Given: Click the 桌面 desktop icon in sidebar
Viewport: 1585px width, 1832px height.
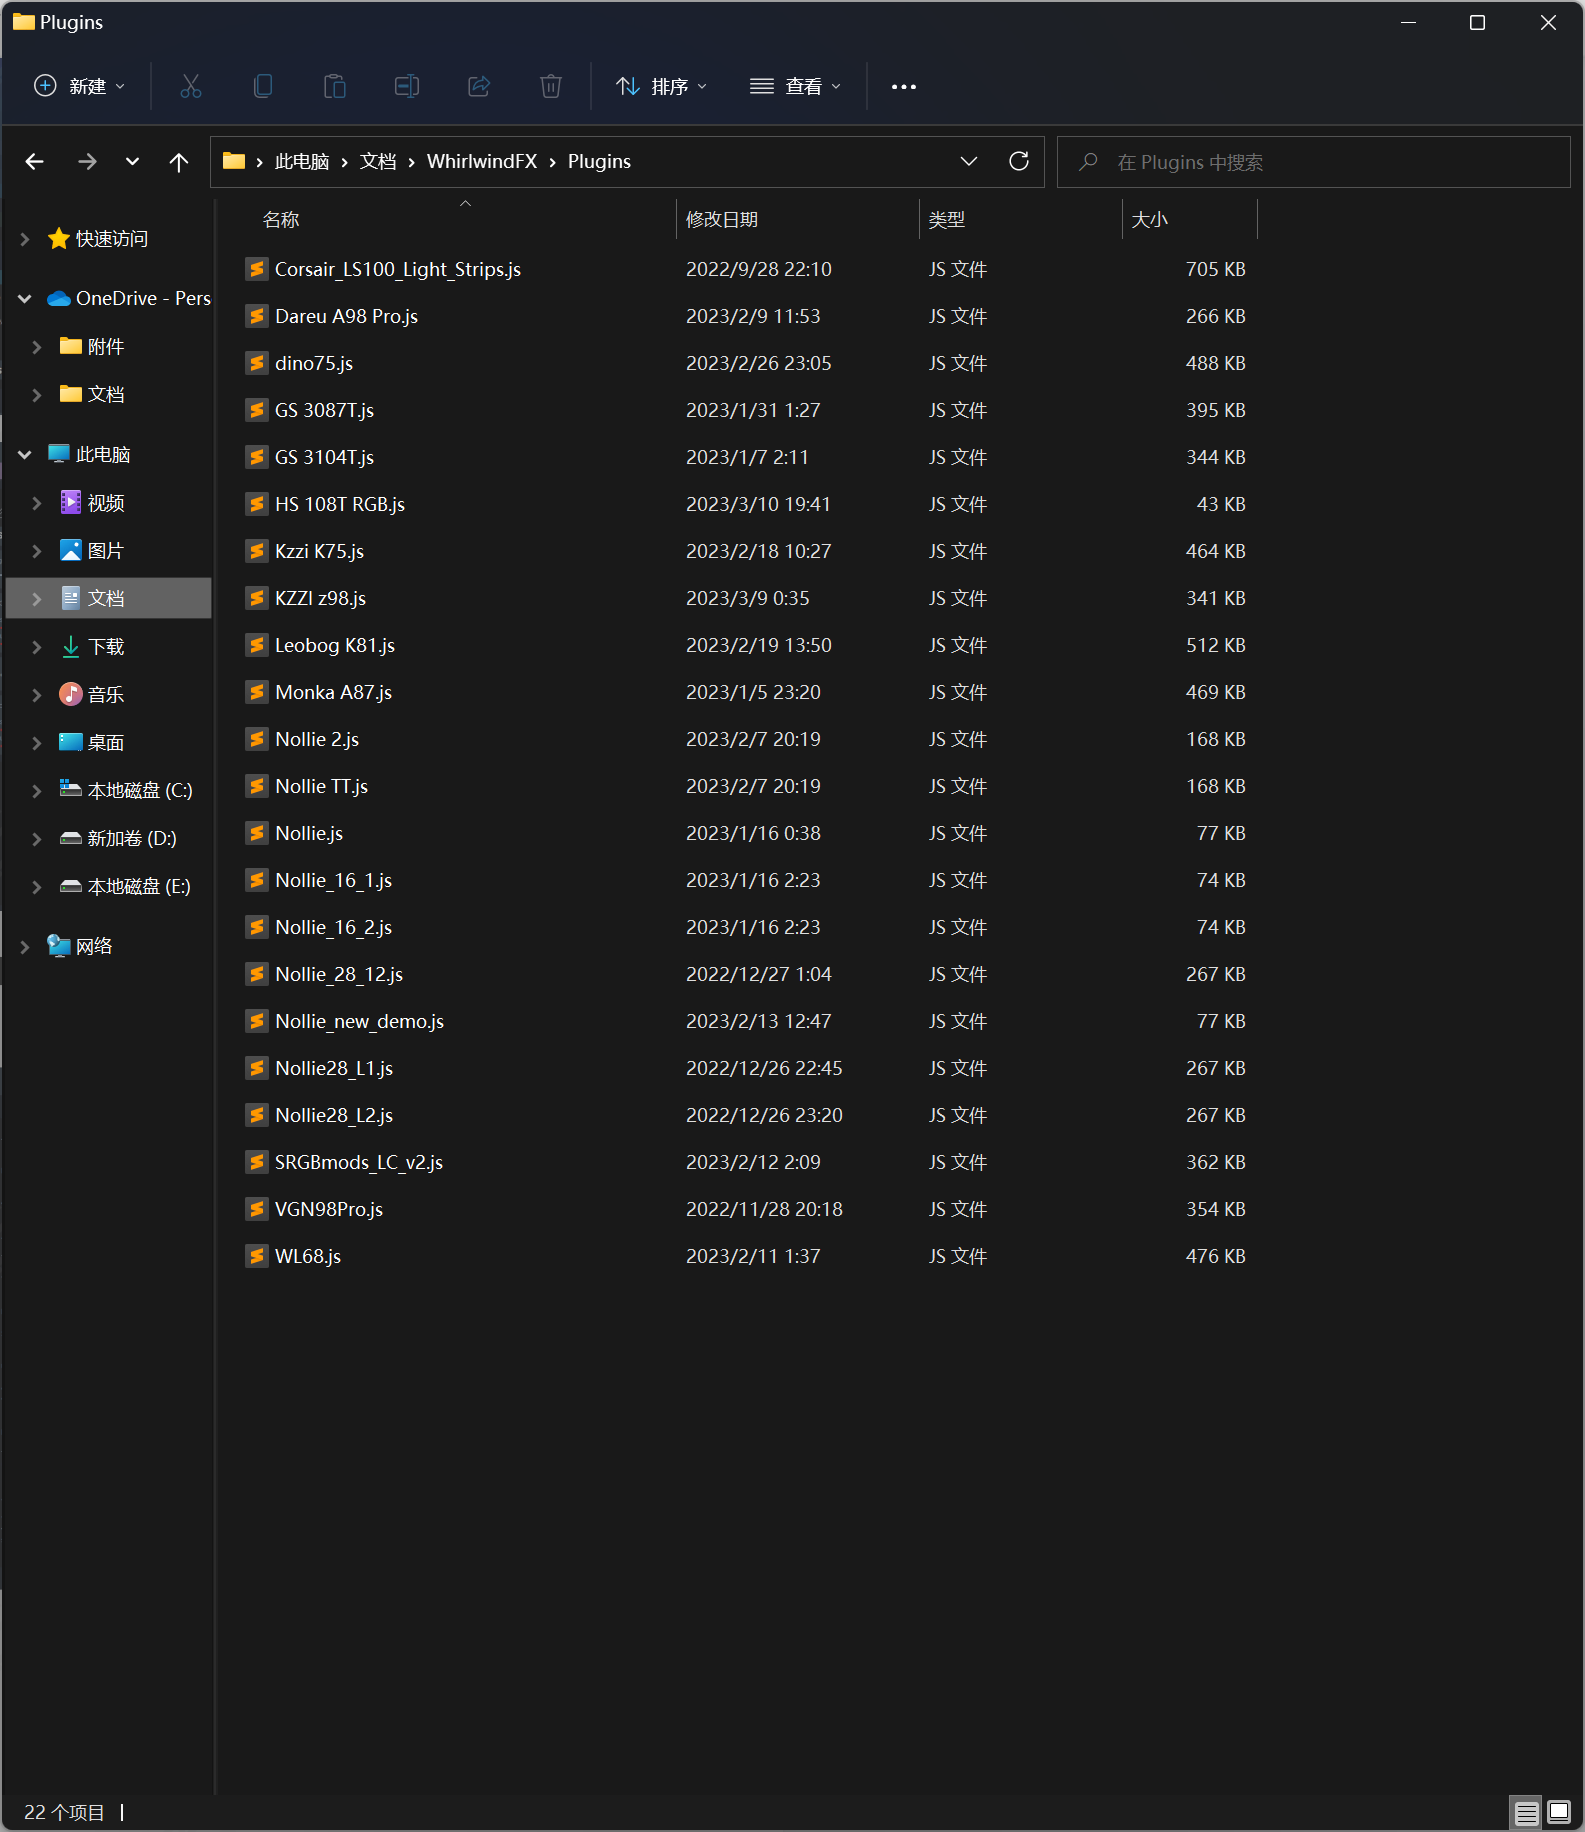Looking at the screenshot, I should pyautogui.click(x=71, y=742).
